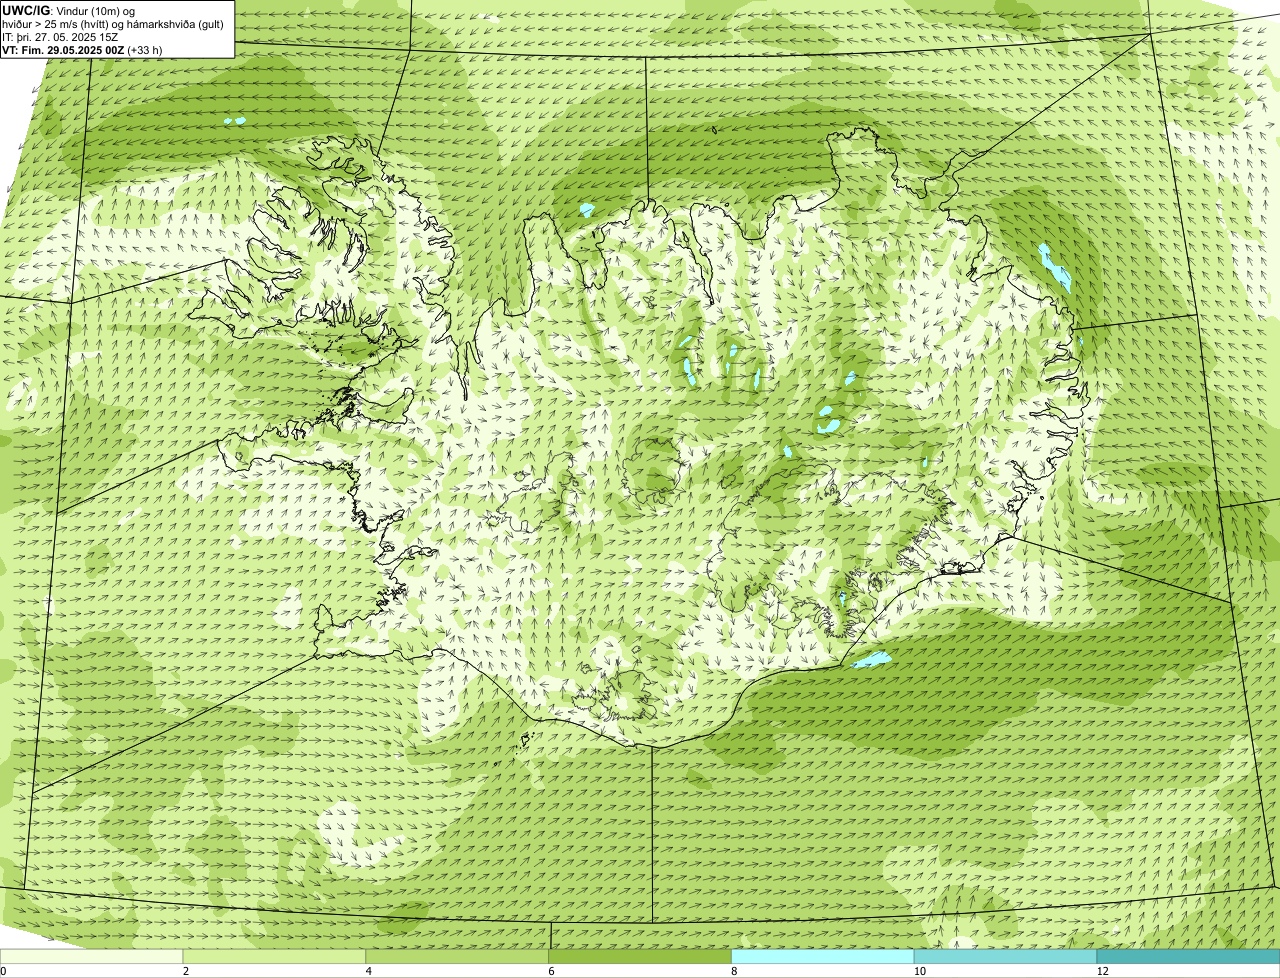Click the 6–8 m/s dark green legend swatch
Viewport: 1280px width, 978px height.
click(x=641, y=956)
